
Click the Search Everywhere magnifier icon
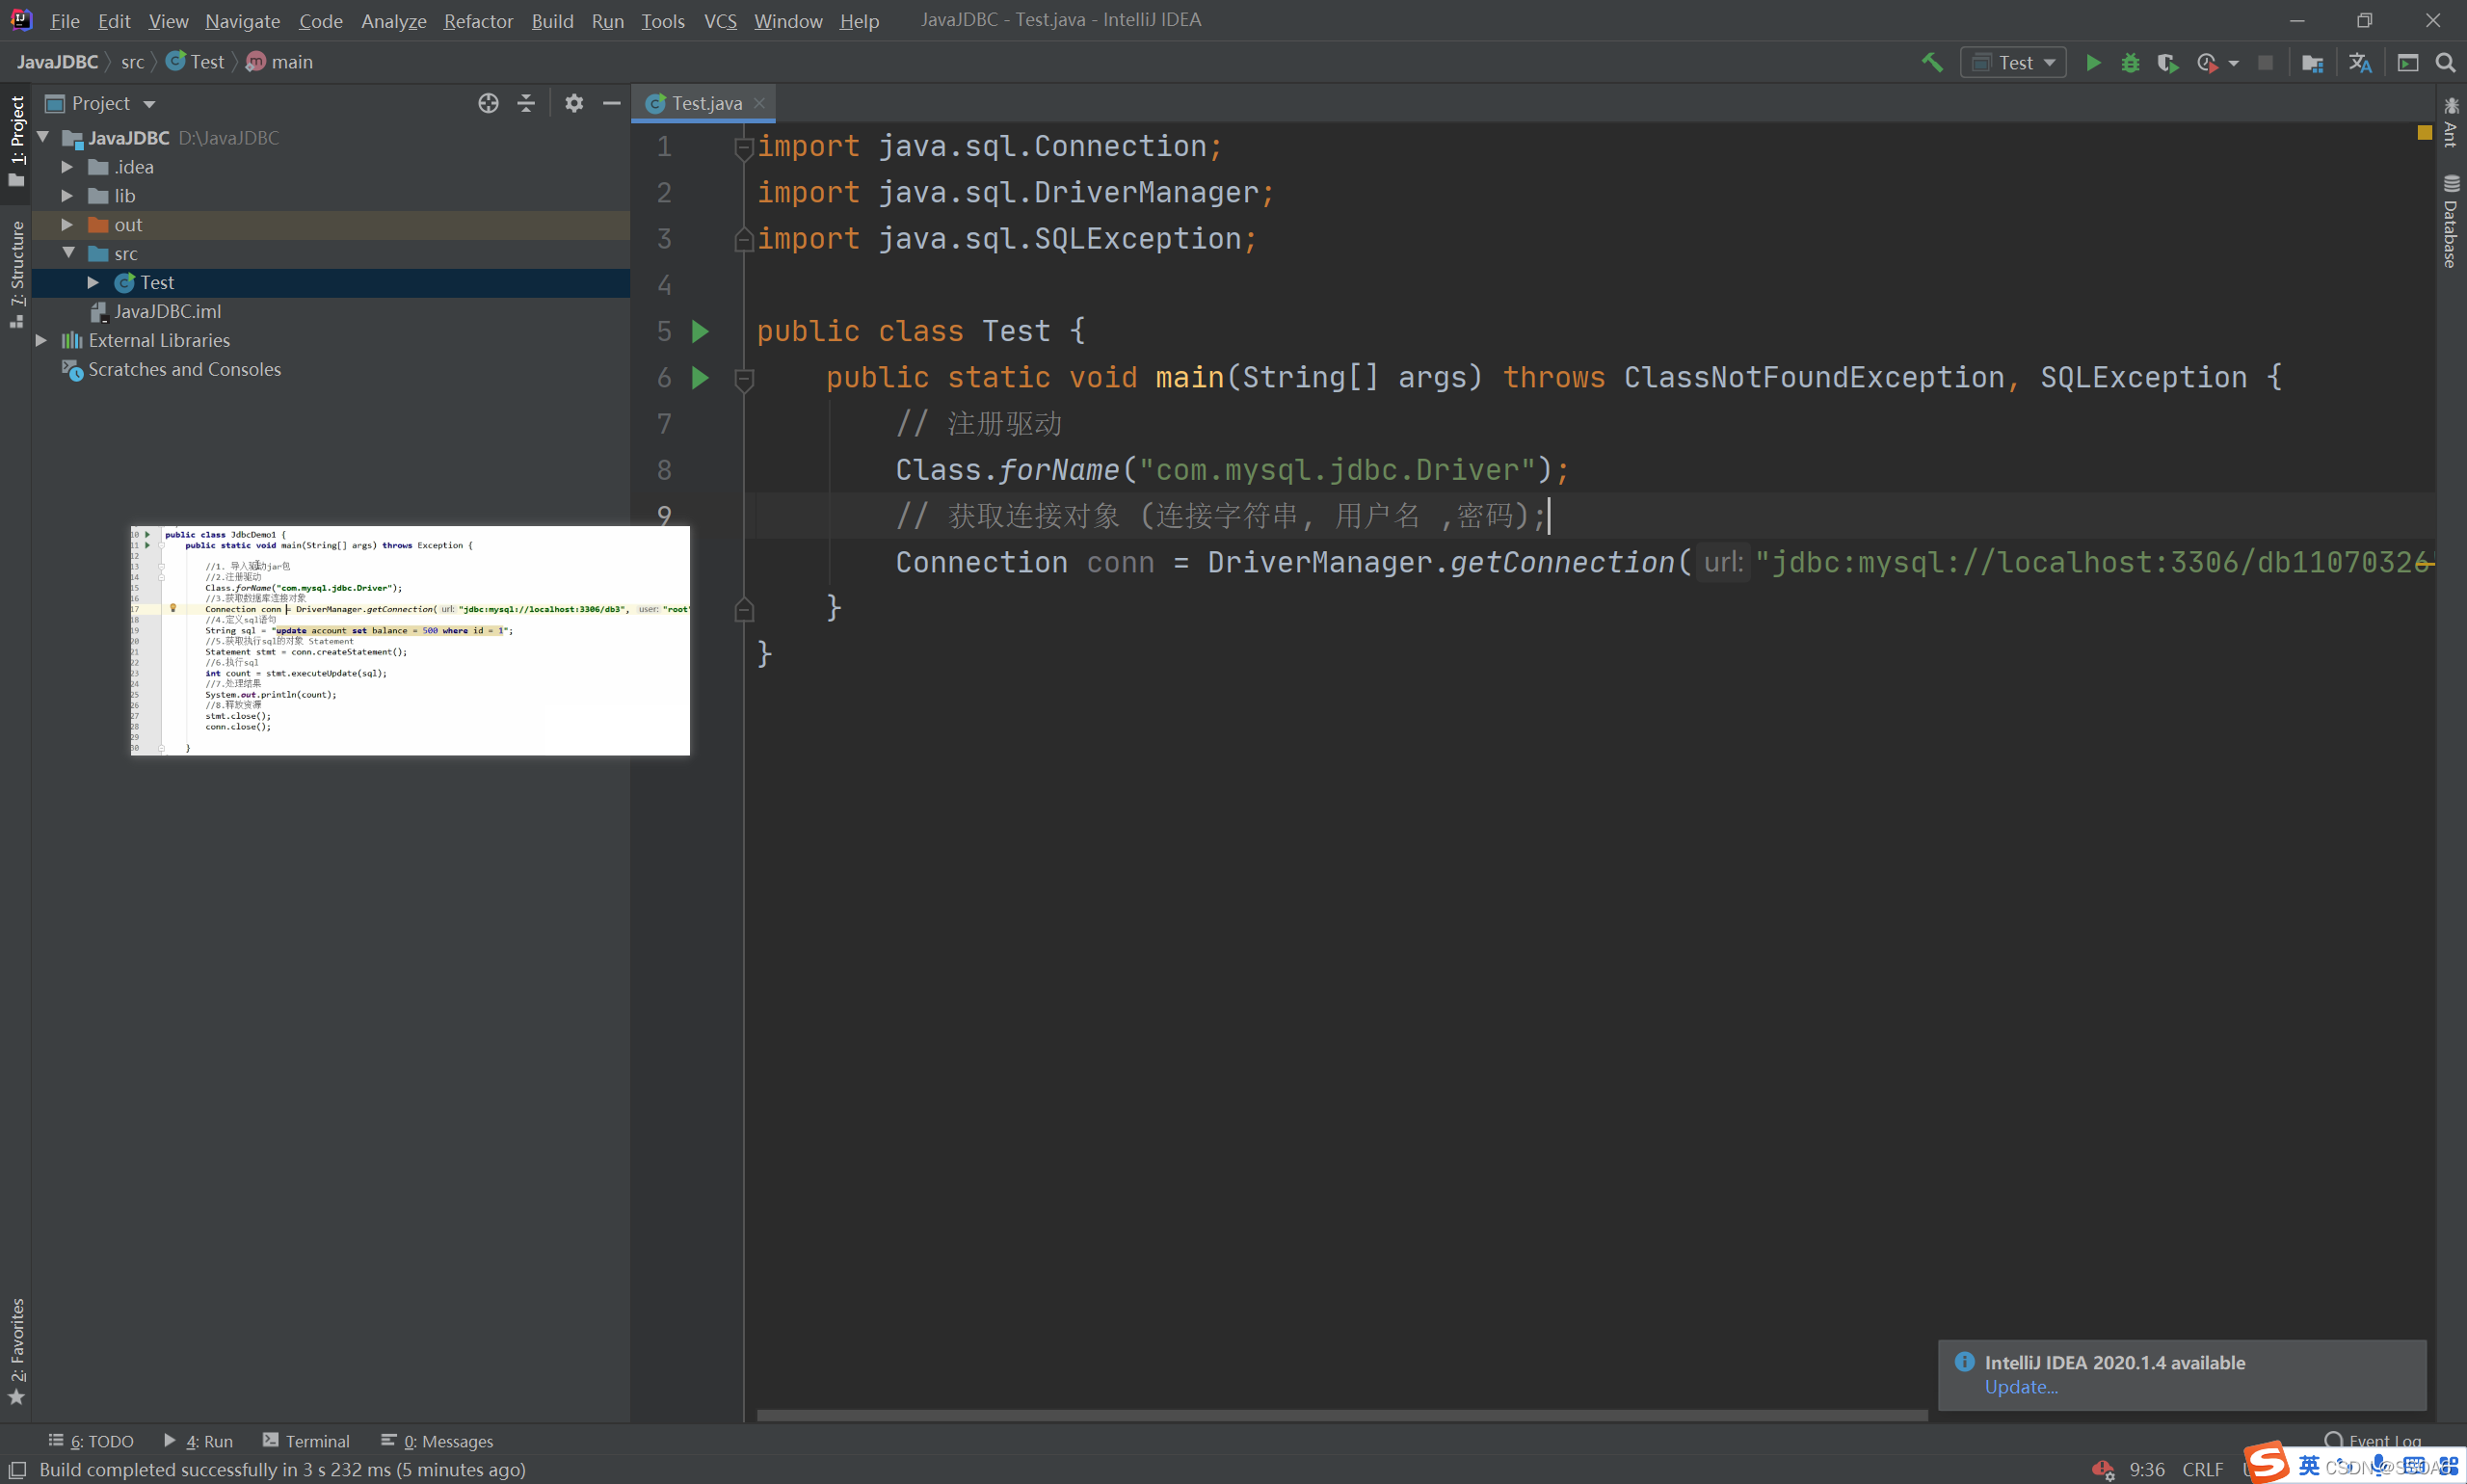coord(2445,62)
